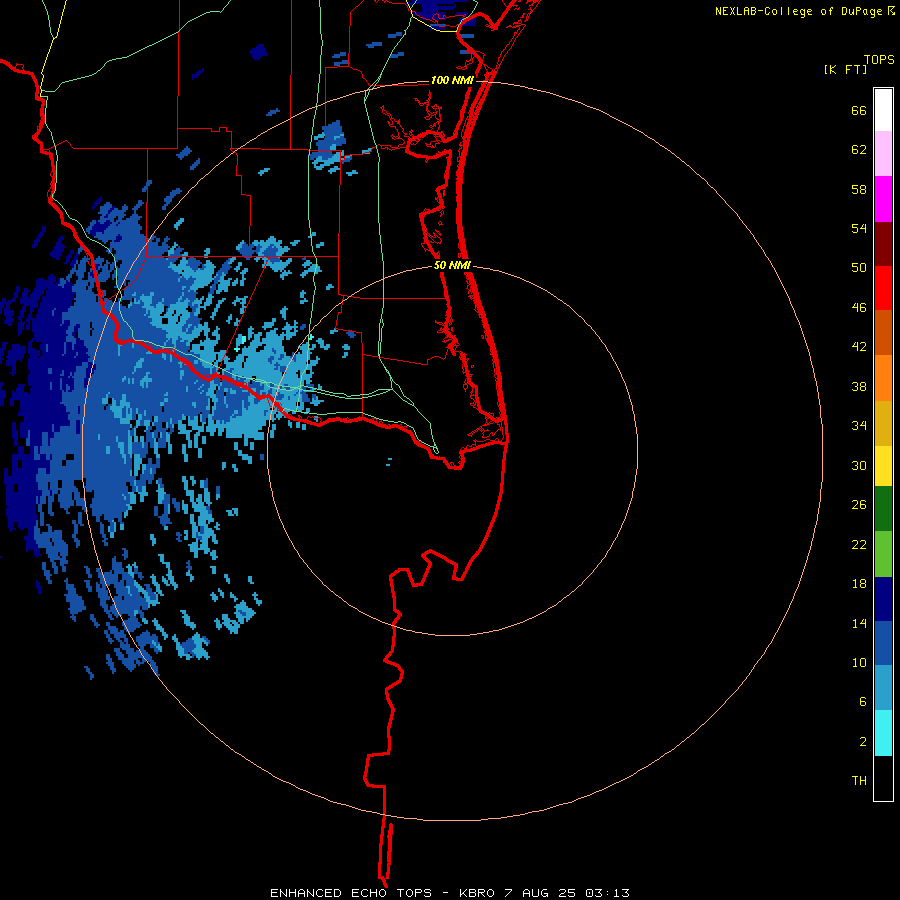
Task: Click the TOPS legend title
Action: tap(879, 59)
